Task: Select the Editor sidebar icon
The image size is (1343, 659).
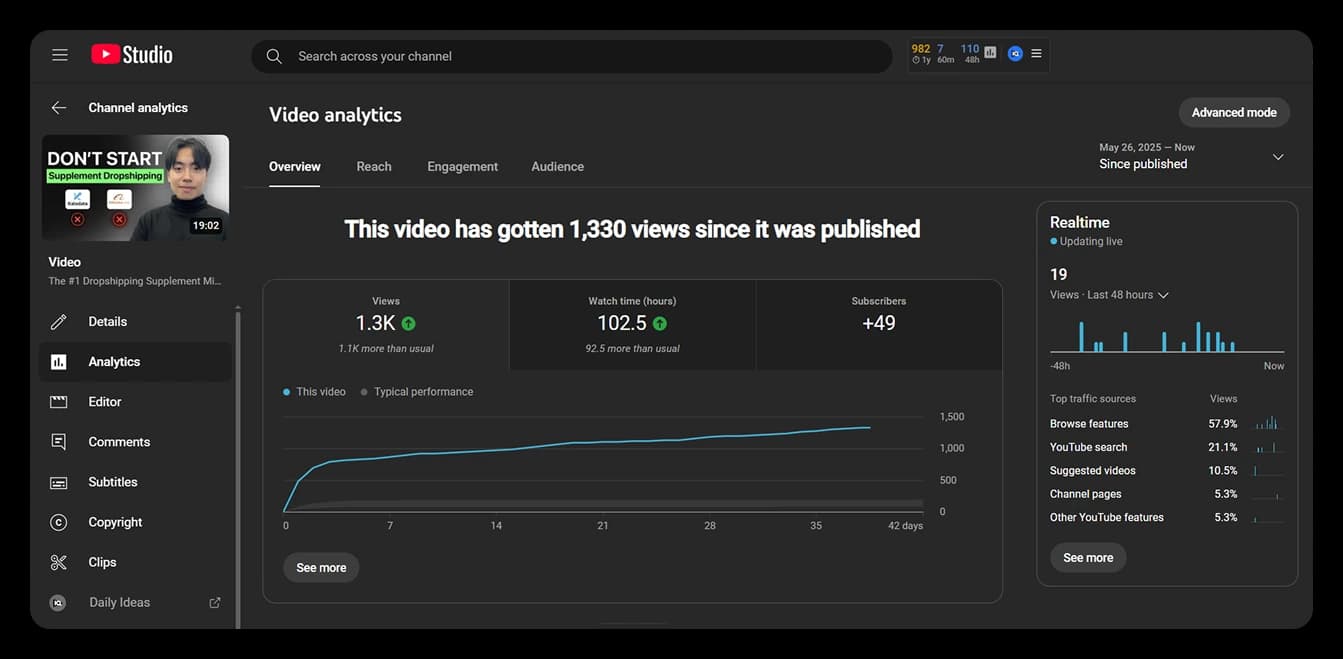Action: coord(60,401)
